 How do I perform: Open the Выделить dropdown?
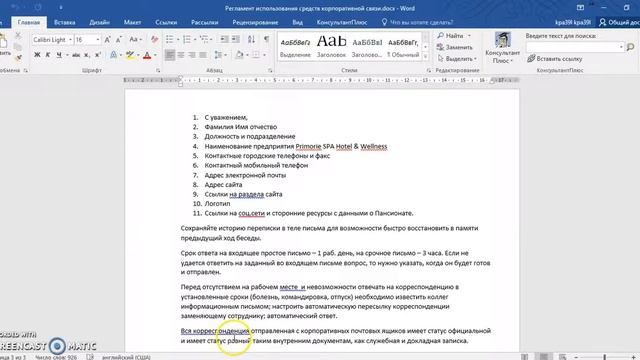click(x=456, y=59)
